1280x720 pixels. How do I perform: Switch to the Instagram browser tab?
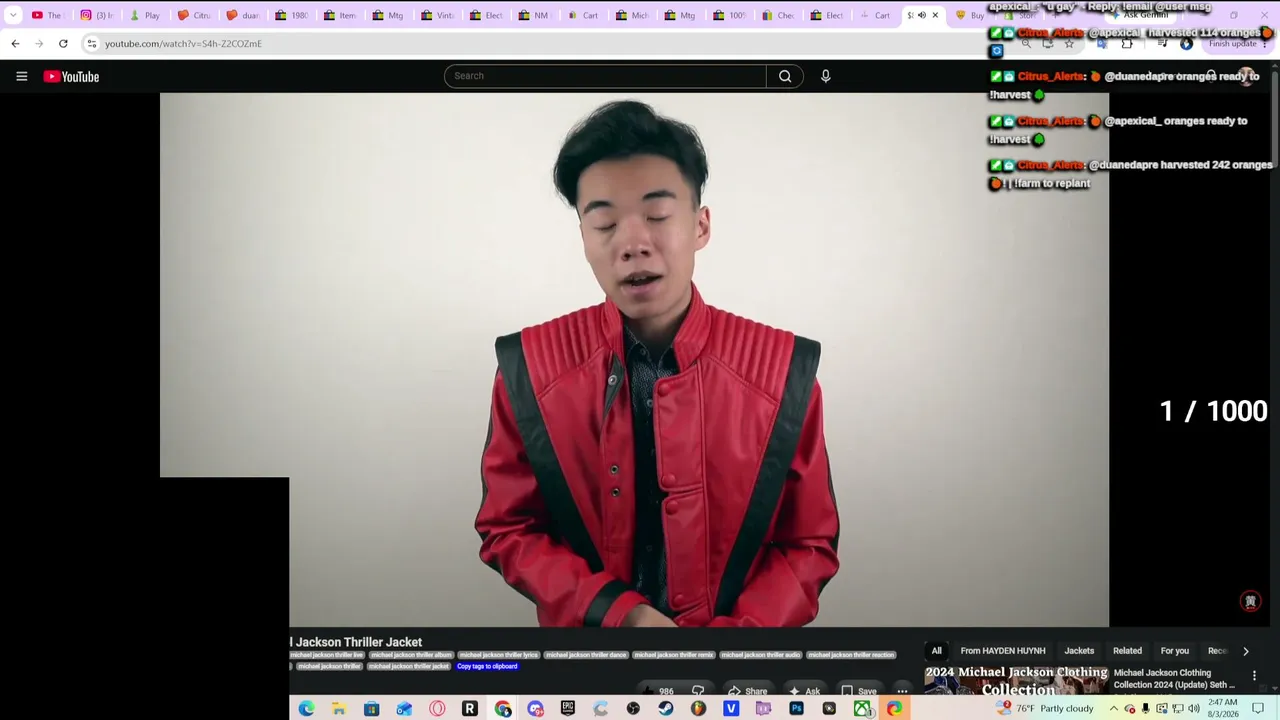98,15
